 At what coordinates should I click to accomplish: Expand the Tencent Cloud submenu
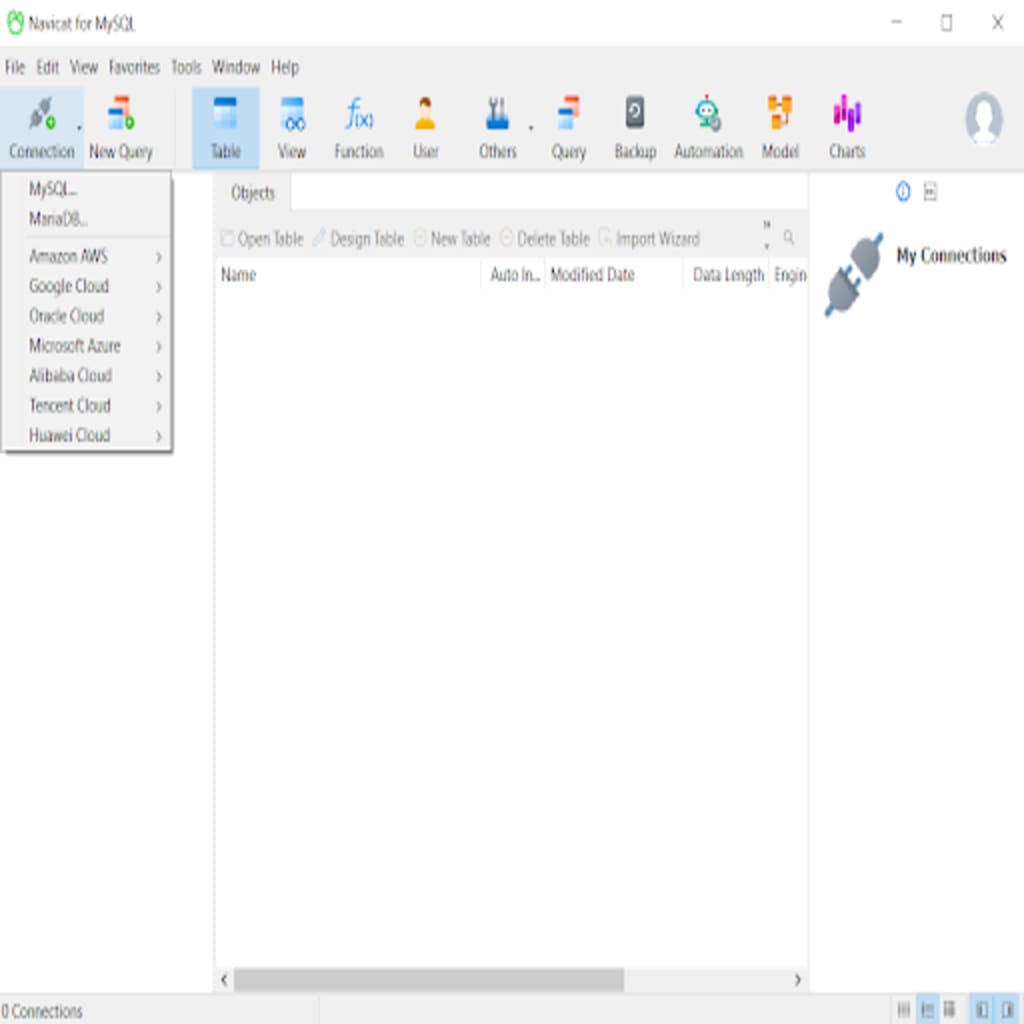(88, 406)
